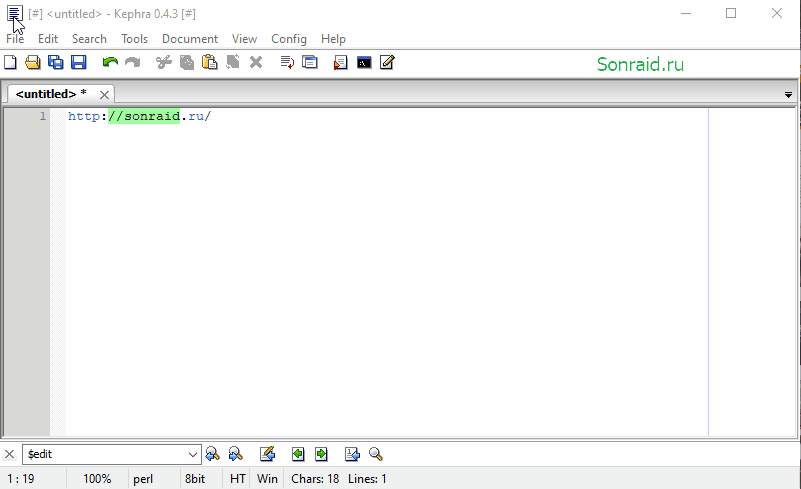This screenshot has width=801, height=489.
Task: Open the console output panel icon
Action: click(364, 62)
